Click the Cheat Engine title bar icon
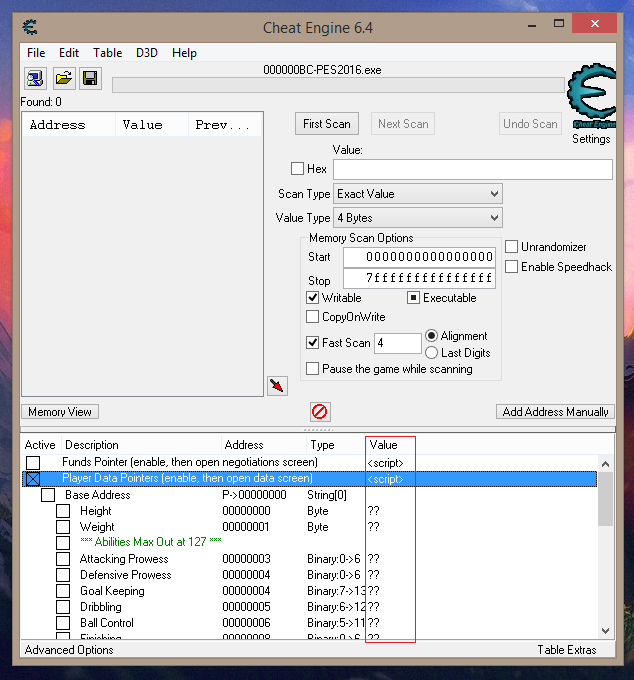Viewport: 634px width, 680px height. click(30, 27)
